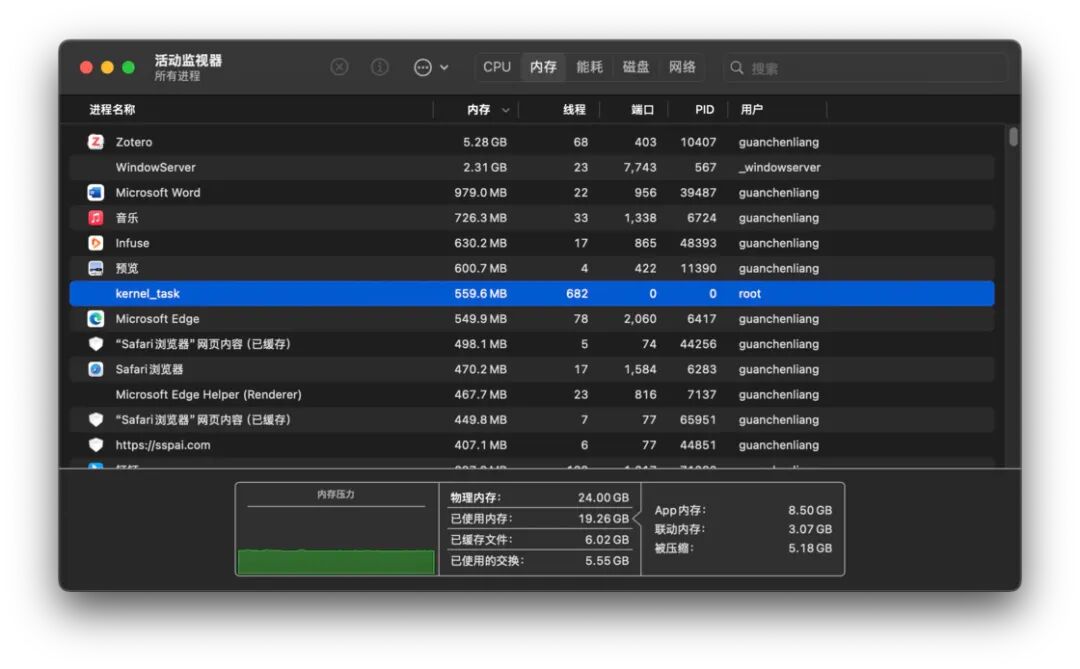Click the Safari浏览器 compass icon
Screen dimensions: 1080x669
[x=96, y=369]
